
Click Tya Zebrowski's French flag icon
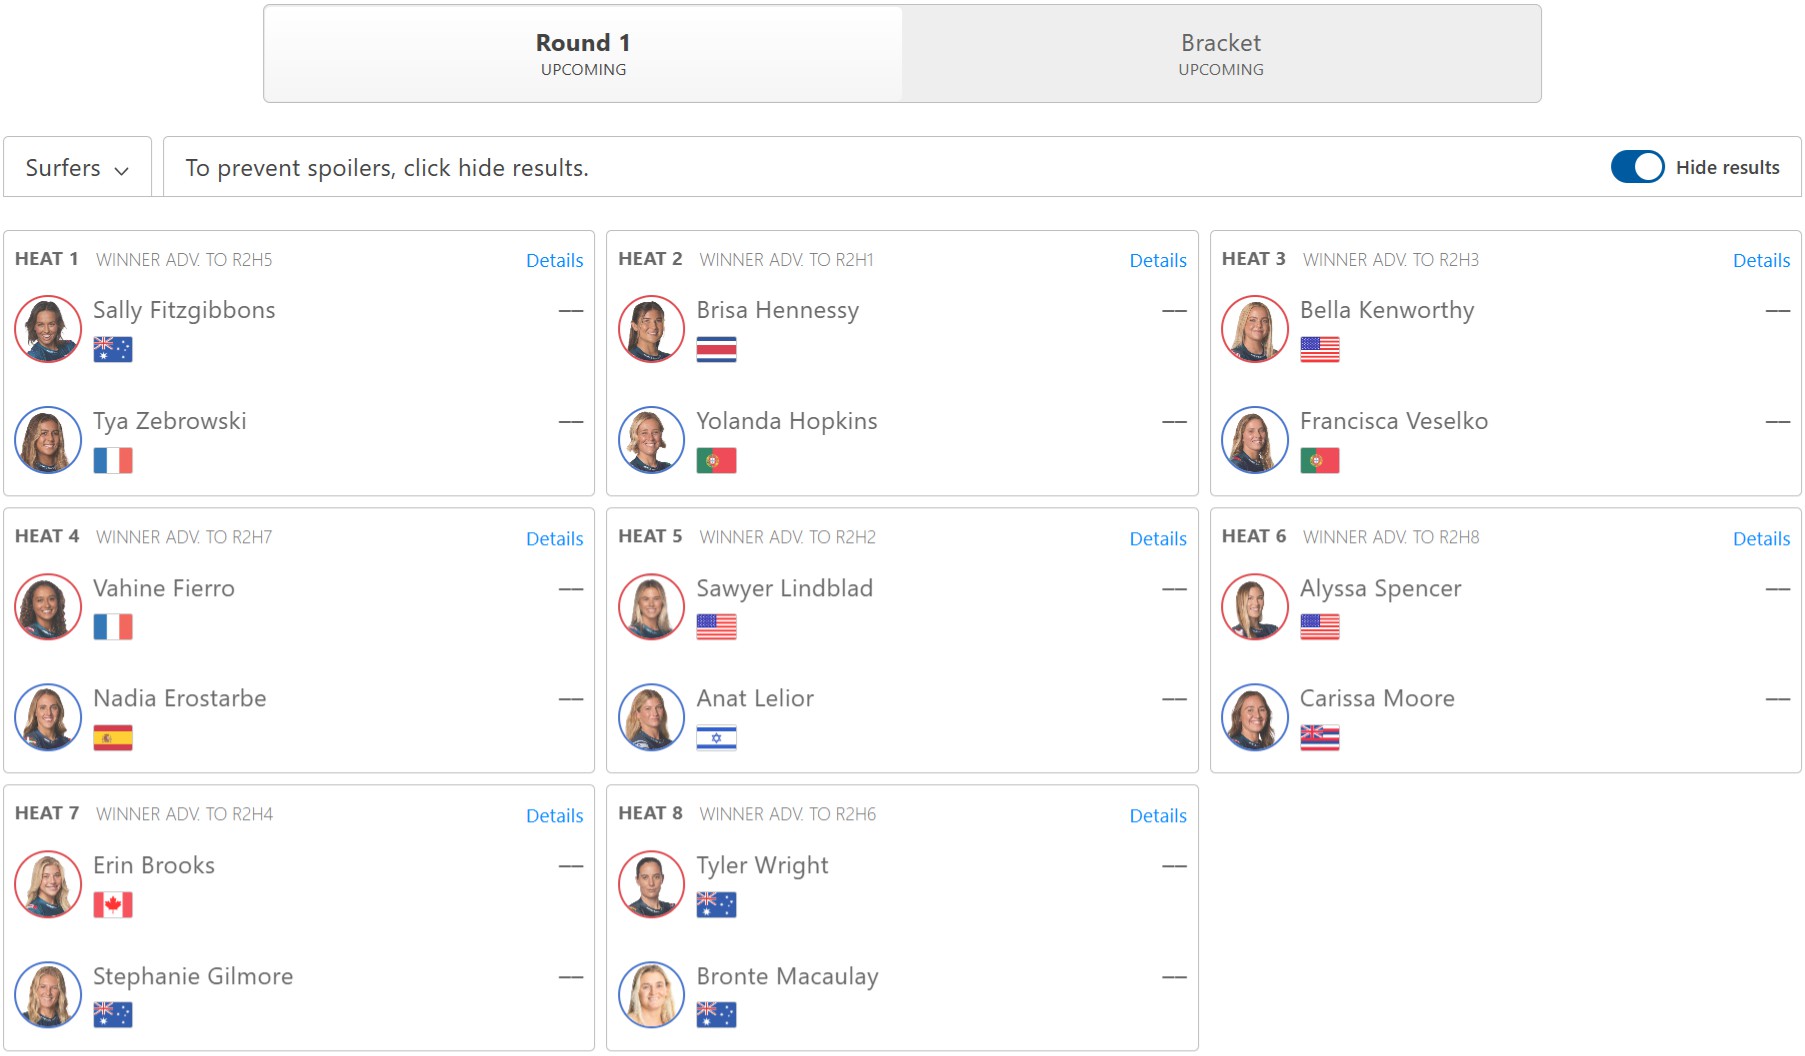coord(112,460)
